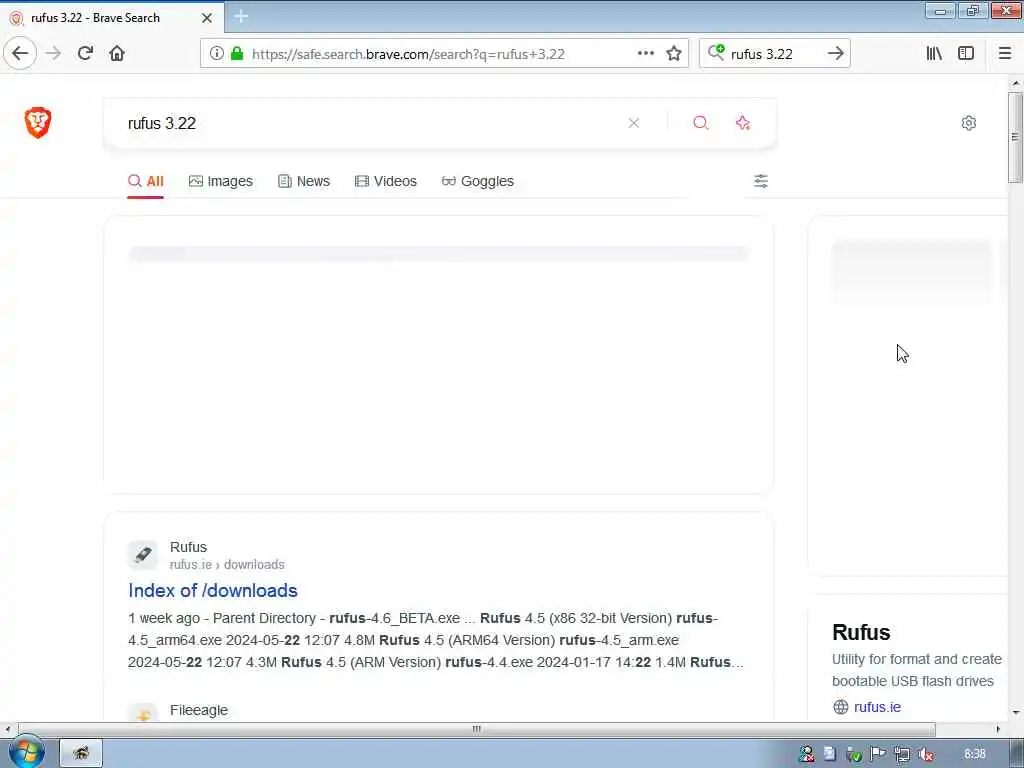Click the horizontal scrollbar thumb

[x=477, y=729]
